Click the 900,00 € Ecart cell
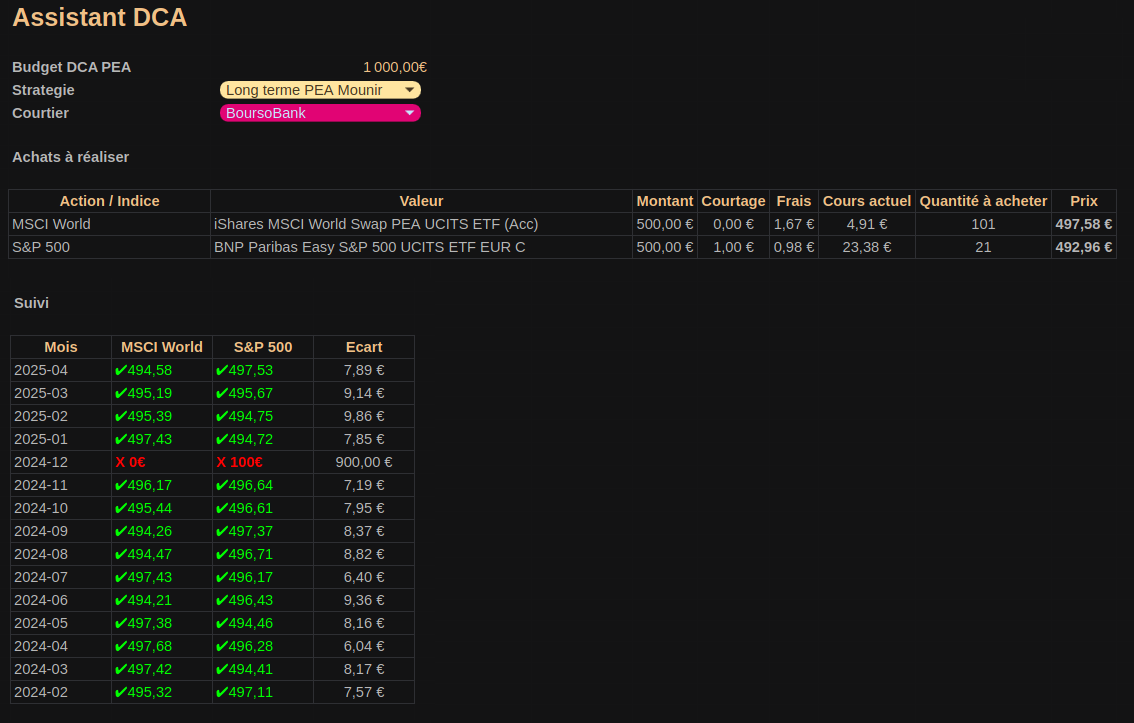This screenshot has height=723, width=1134. tap(364, 462)
